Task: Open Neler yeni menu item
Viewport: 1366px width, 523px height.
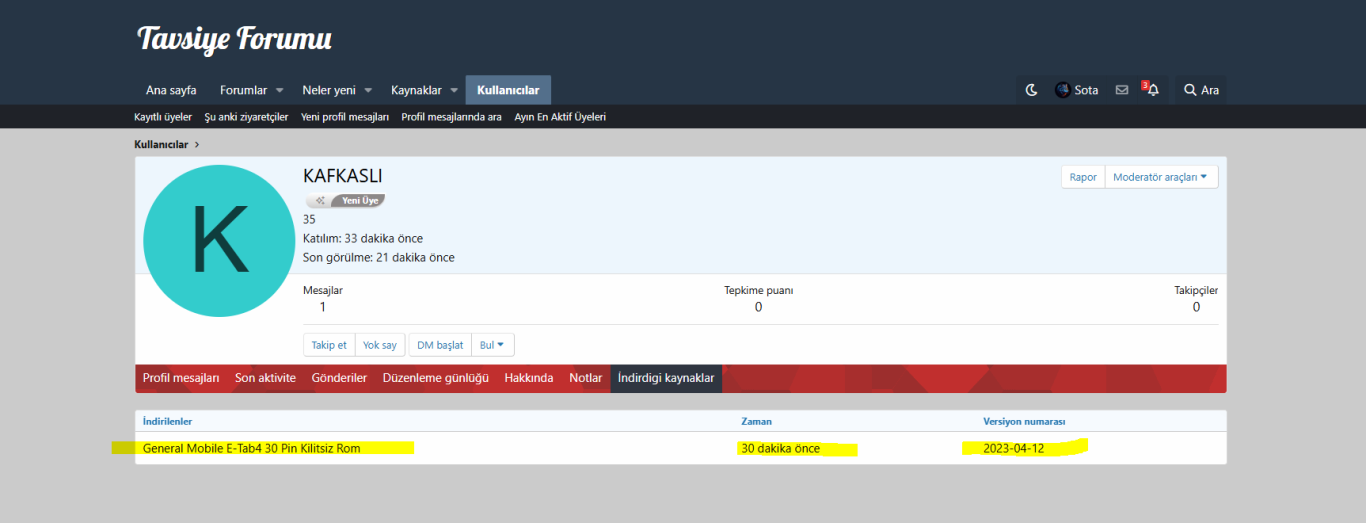Action: [329, 90]
